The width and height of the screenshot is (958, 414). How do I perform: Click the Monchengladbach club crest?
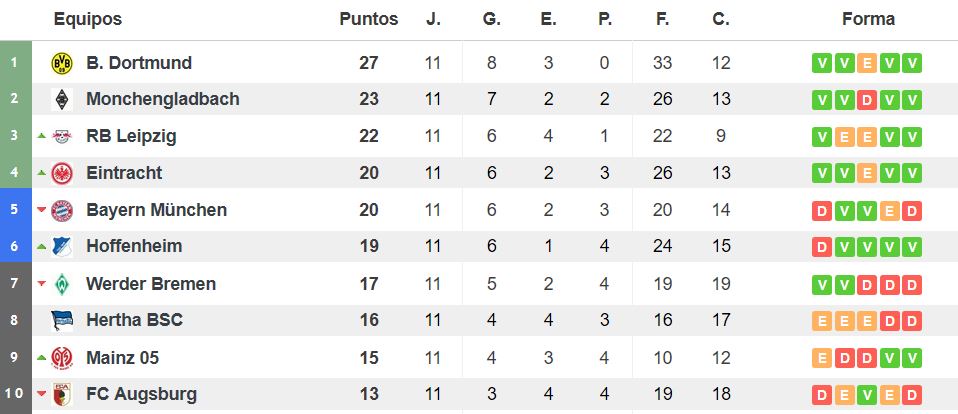click(x=62, y=100)
